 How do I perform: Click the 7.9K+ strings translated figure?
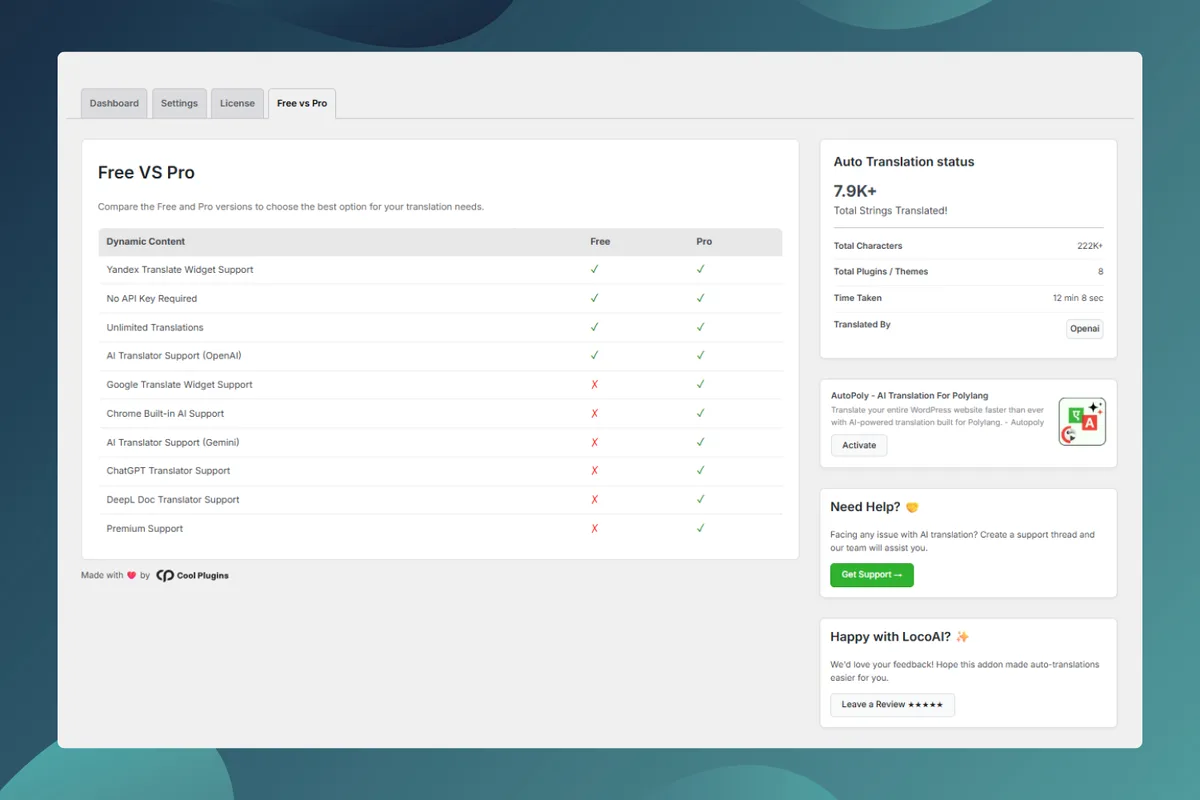[855, 190]
